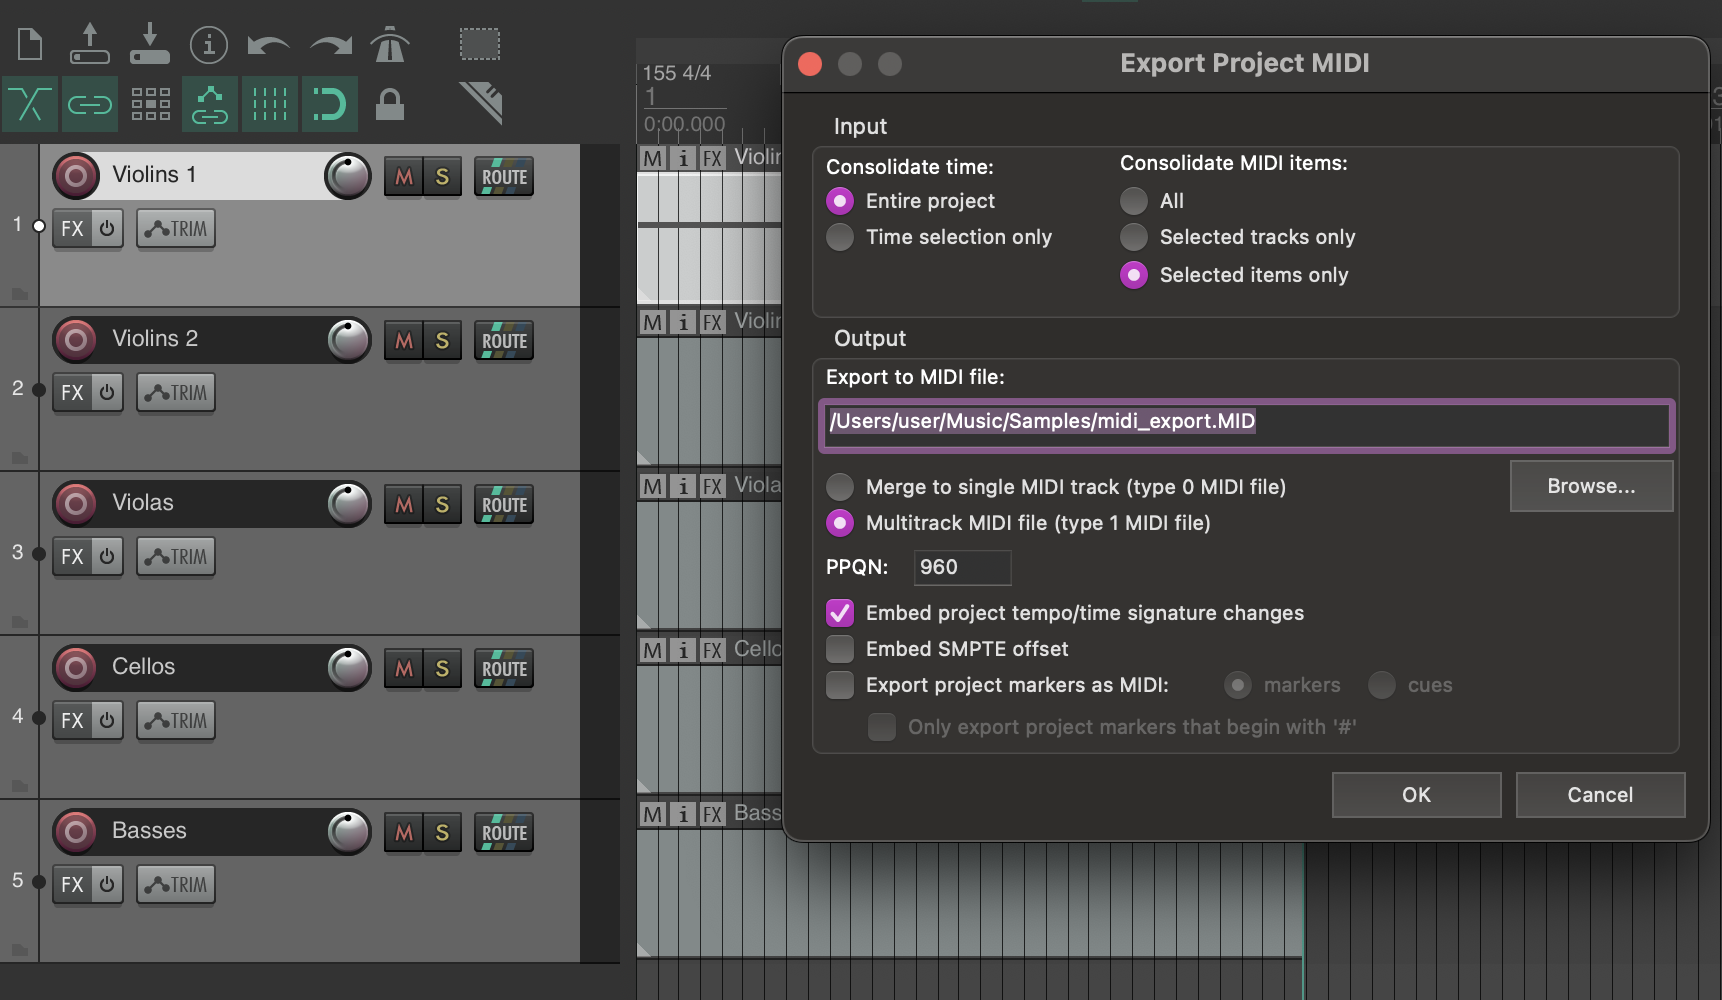Click the Browse... button

[x=1591, y=486]
